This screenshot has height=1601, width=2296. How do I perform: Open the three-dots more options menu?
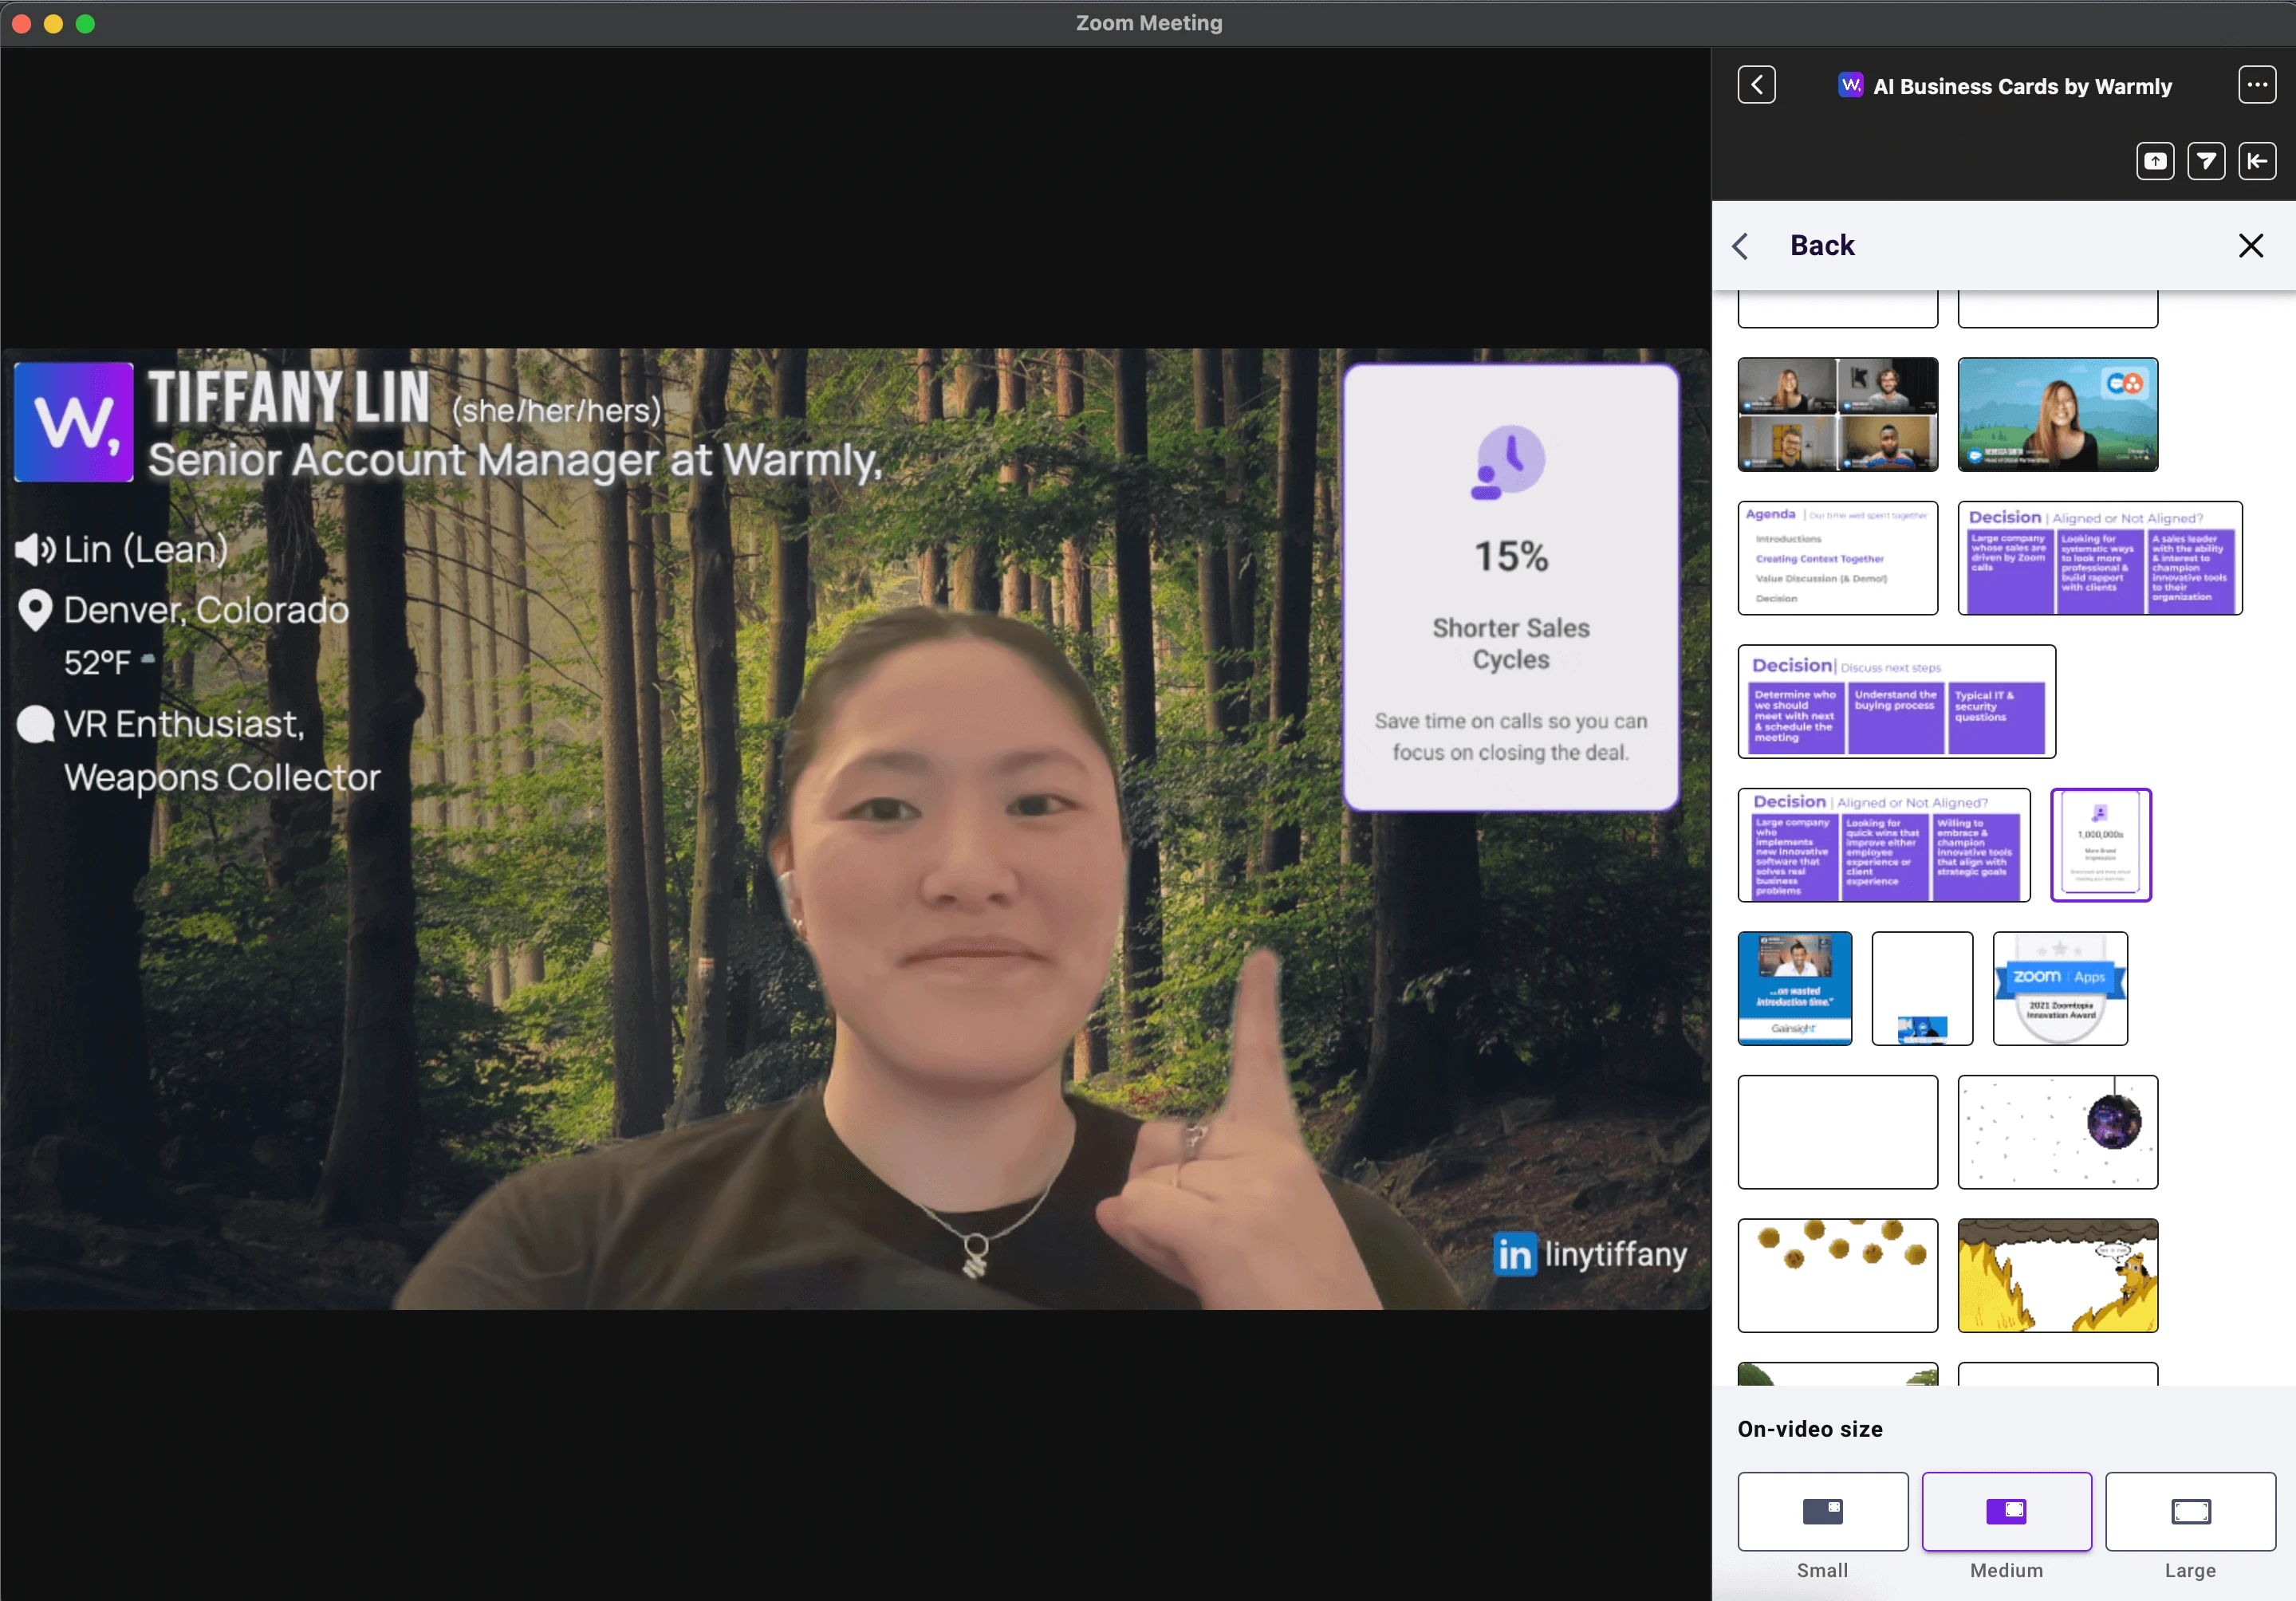(x=2256, y=85)
